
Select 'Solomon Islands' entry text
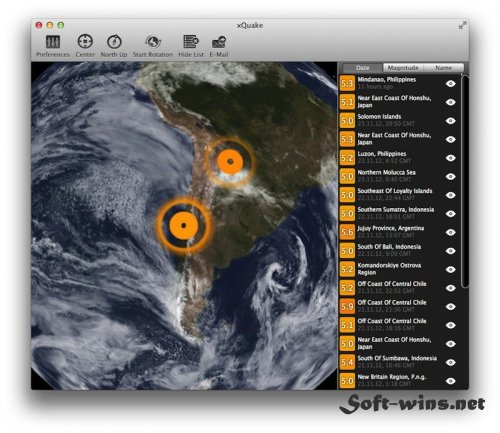379,117
